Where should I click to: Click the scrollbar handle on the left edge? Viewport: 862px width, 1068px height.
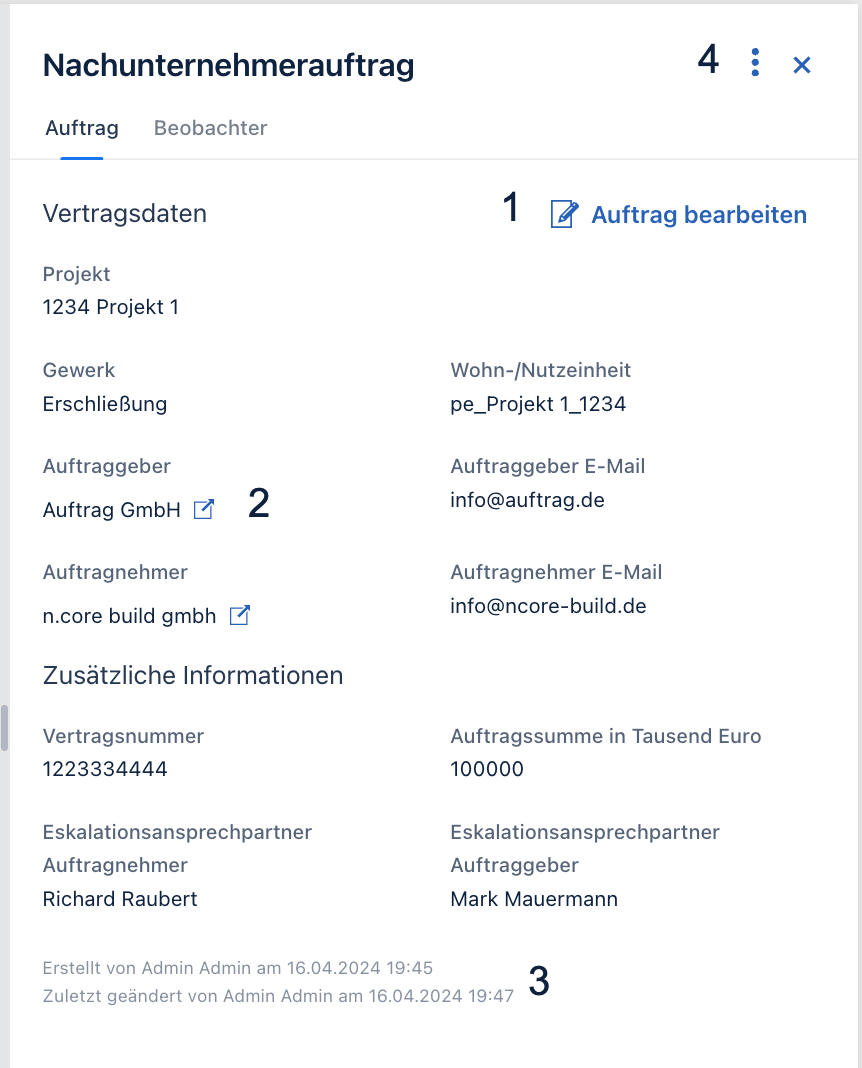(x=4, y=727)
